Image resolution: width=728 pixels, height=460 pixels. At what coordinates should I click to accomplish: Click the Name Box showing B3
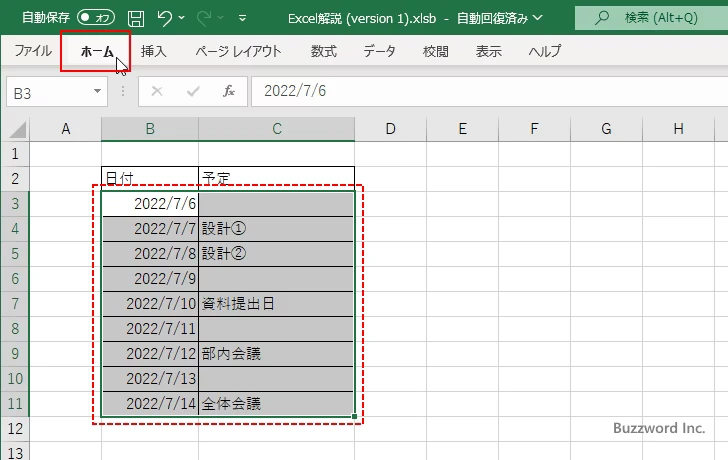49,92
